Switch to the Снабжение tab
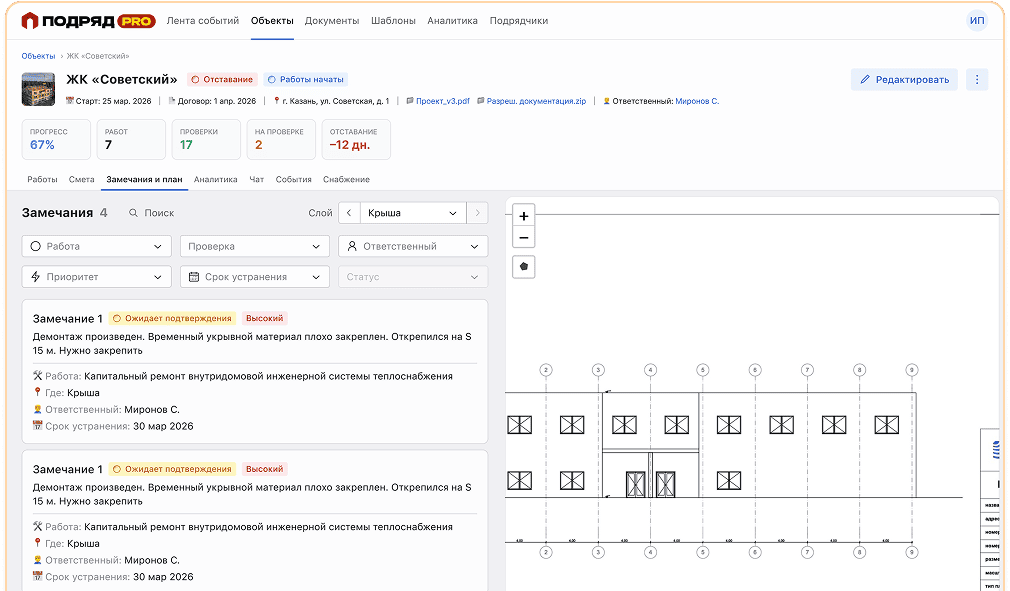This screenshot has height=591, width=1010. [347, 179]
